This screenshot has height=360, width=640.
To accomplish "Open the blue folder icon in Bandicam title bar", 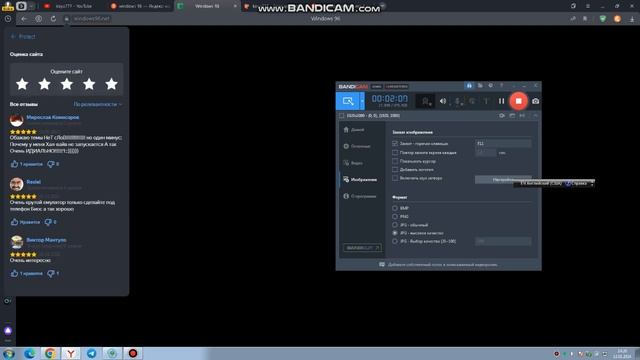I will pyautogui.click(x=469, y=86).
